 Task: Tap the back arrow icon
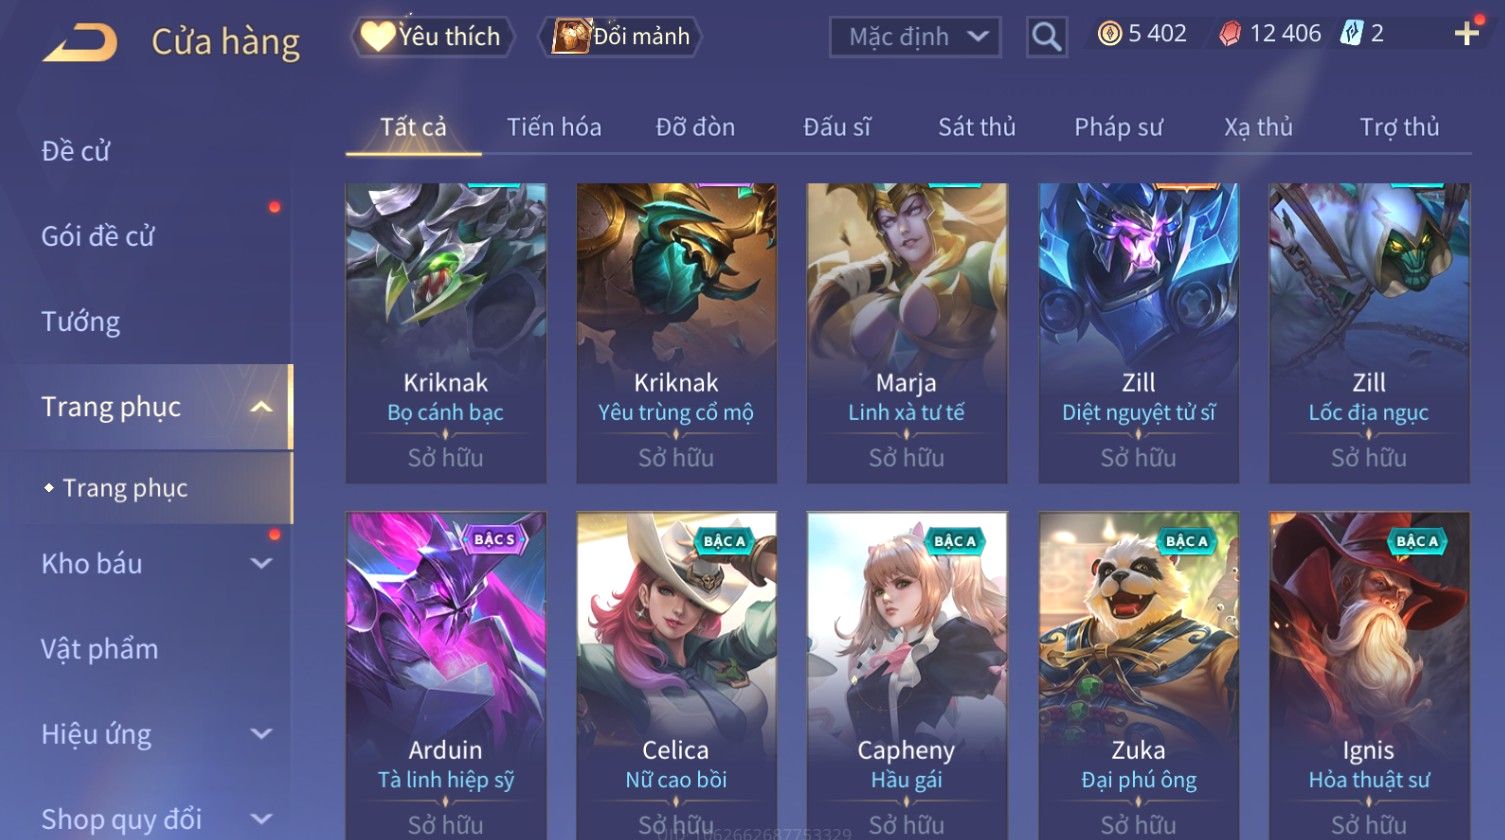tap(80, 42)
